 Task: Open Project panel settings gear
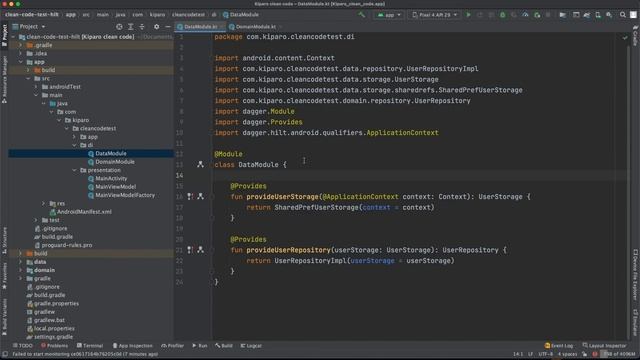156,27
